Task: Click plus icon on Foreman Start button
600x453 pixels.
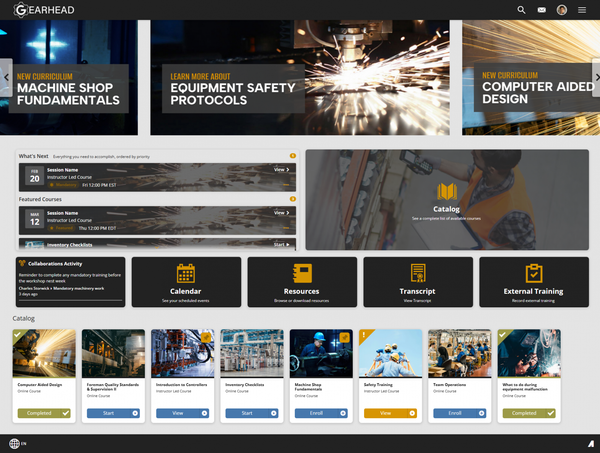Action: [135, 413]
